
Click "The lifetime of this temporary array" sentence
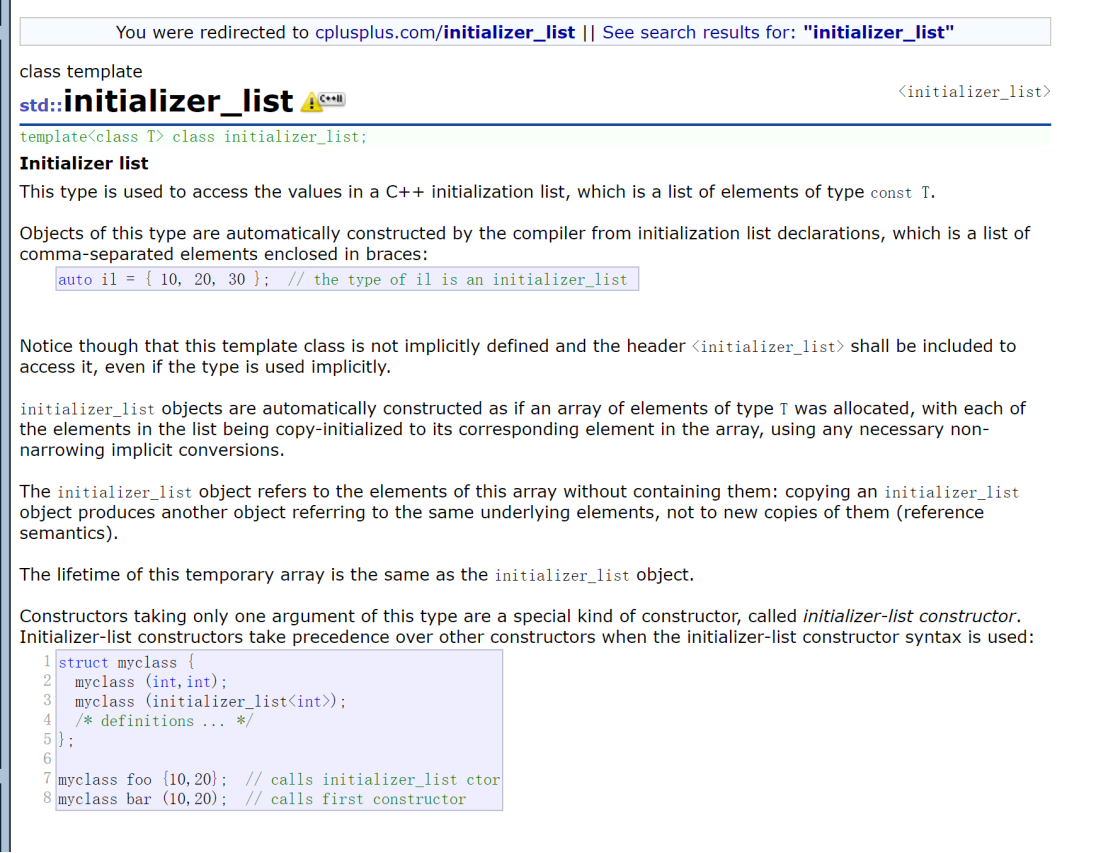pyautogui.click(x=357, y=575)
